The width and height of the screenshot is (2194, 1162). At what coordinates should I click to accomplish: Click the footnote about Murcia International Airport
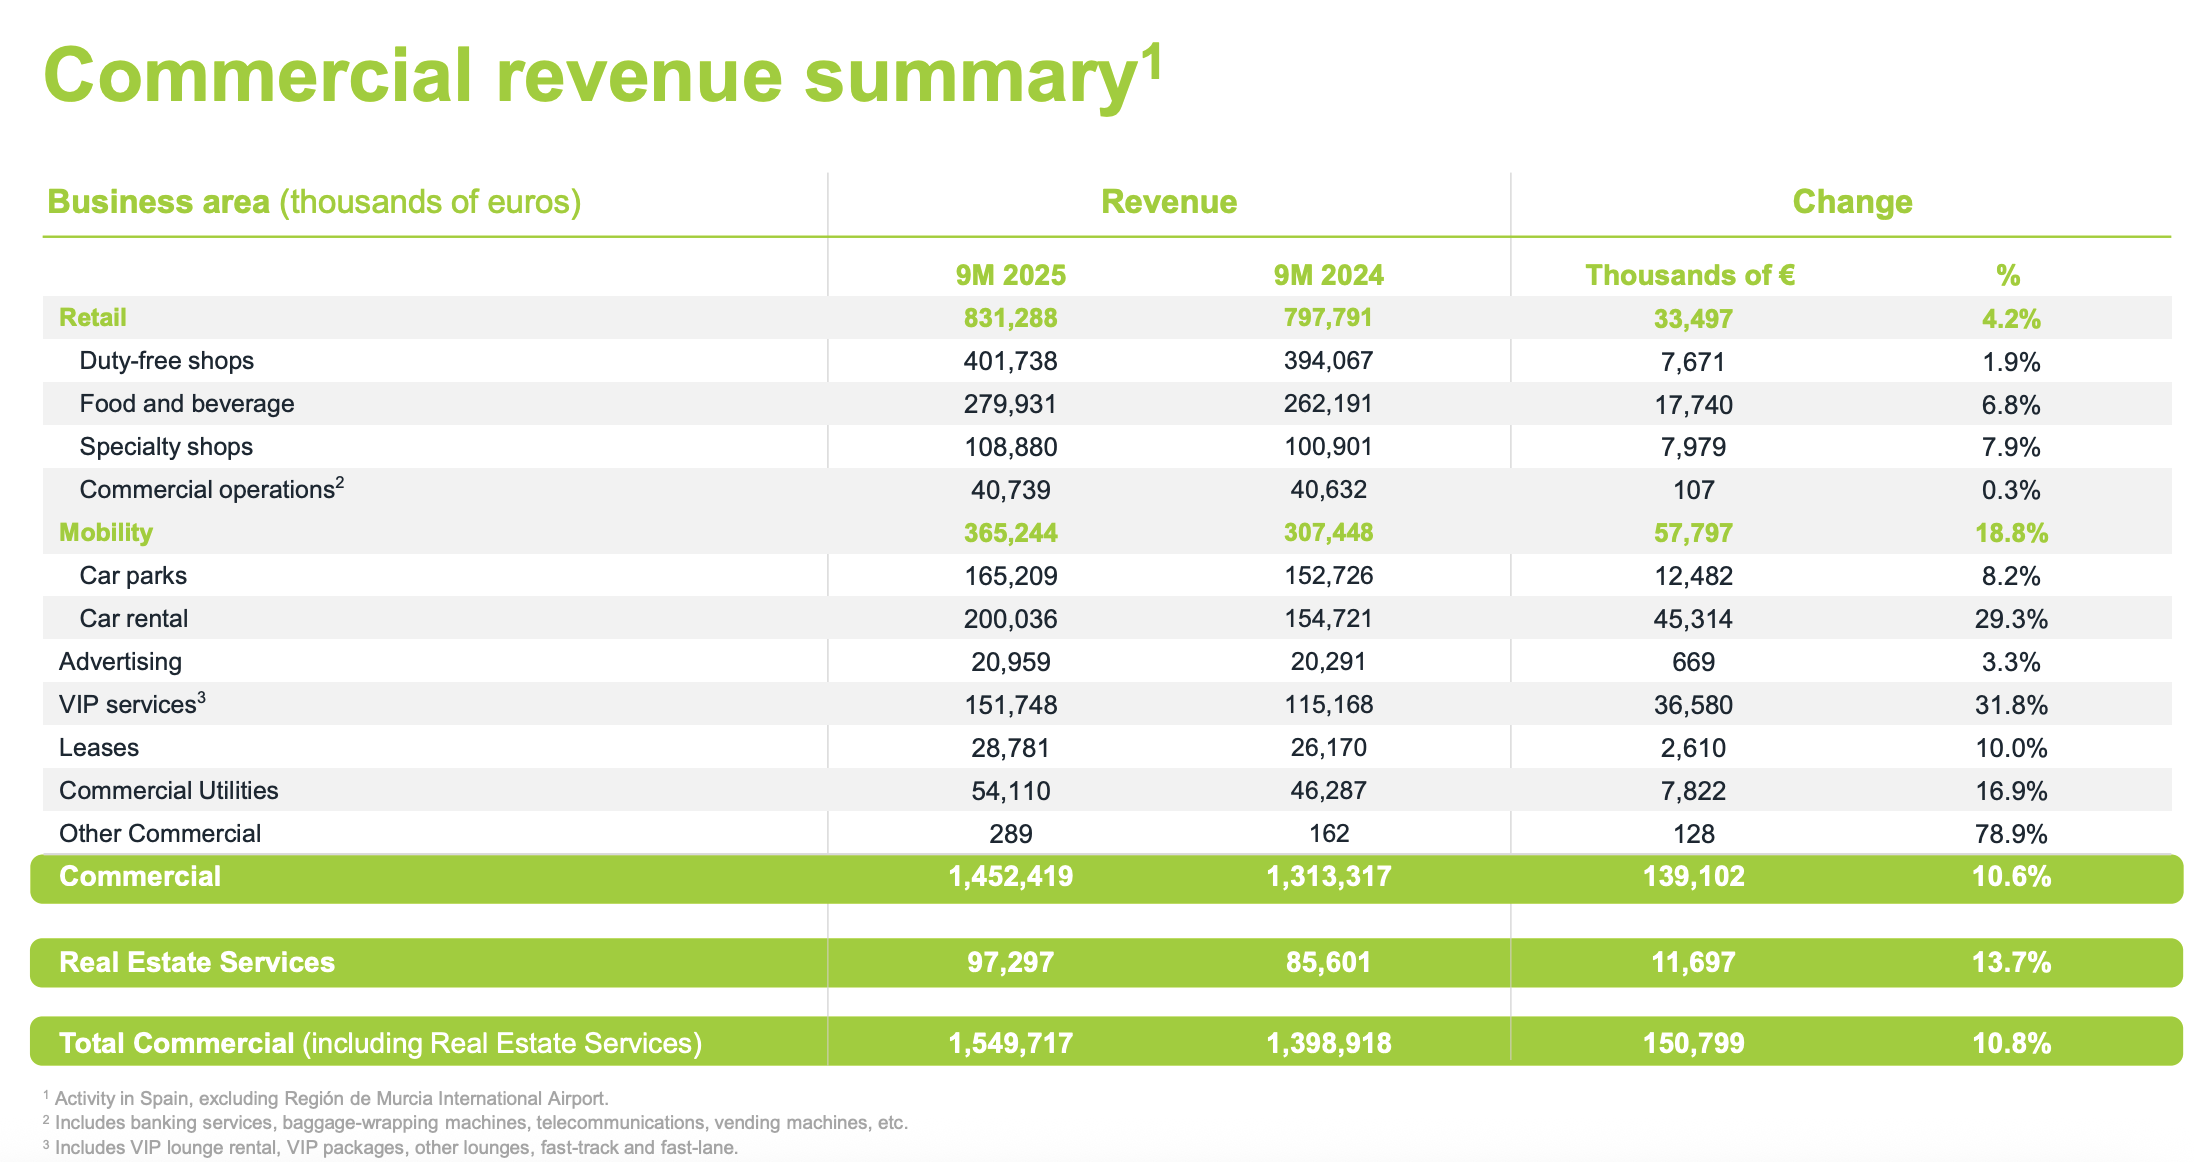[330, 1098]
